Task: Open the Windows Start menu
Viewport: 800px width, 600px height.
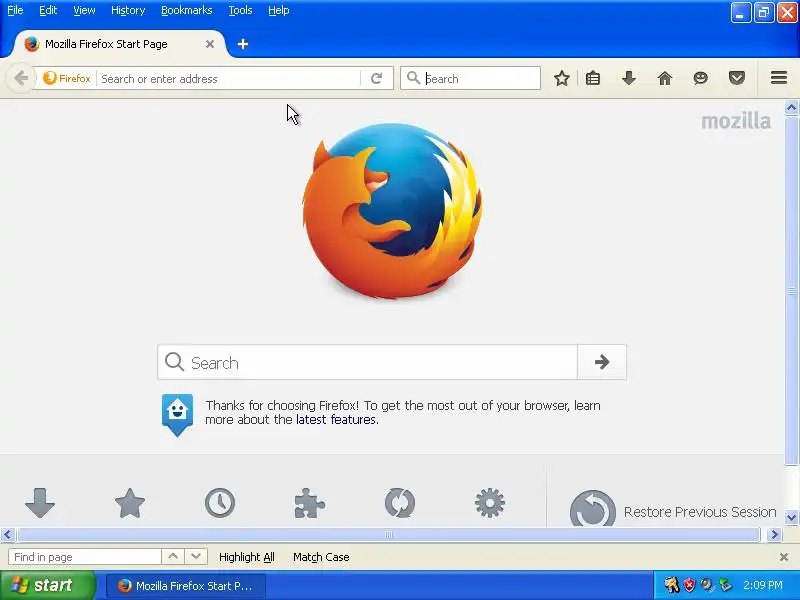Action: (47, 585)
